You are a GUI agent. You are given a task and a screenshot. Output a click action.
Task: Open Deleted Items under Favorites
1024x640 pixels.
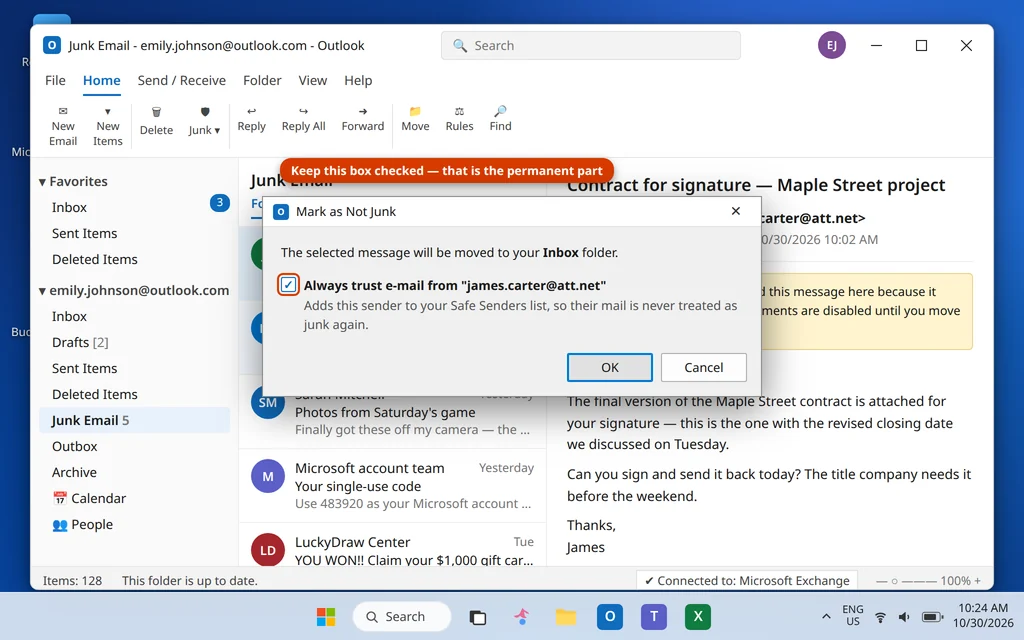click(135, 259)
